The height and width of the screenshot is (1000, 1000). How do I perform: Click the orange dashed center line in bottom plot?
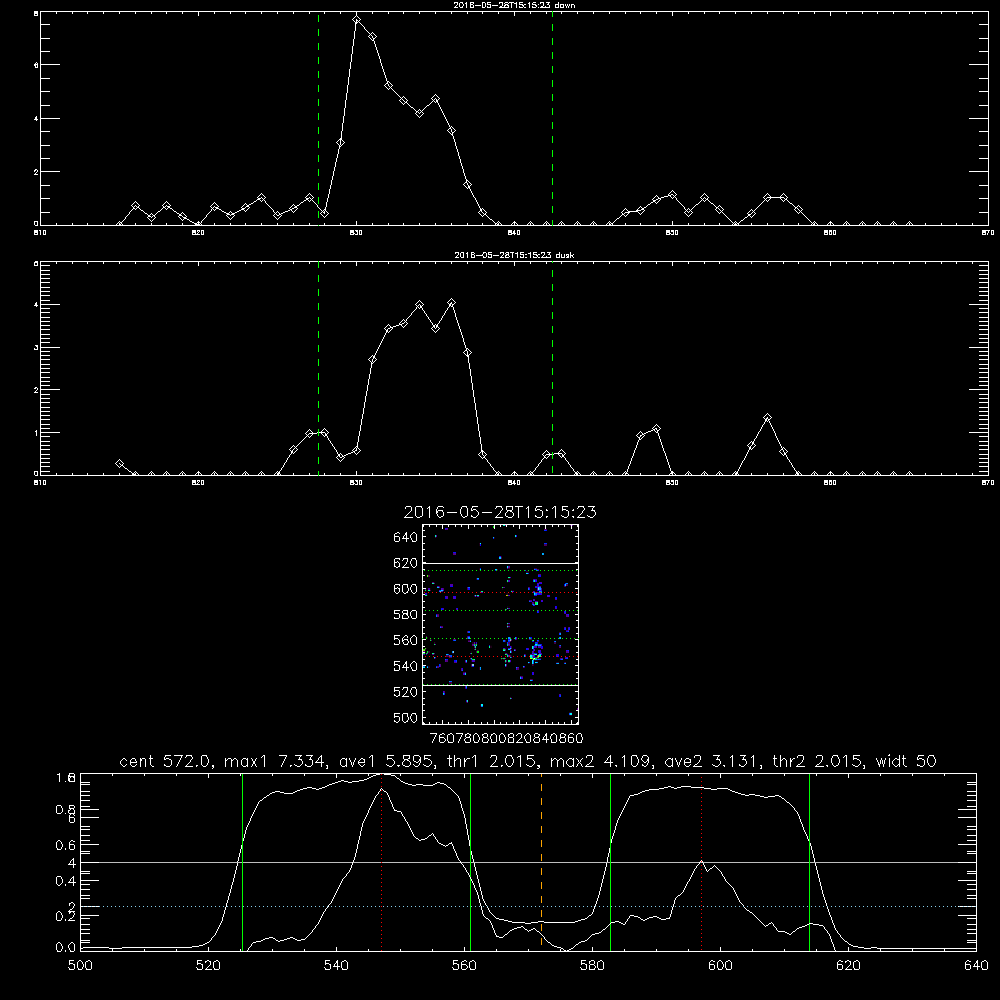(x=541, y=861)
